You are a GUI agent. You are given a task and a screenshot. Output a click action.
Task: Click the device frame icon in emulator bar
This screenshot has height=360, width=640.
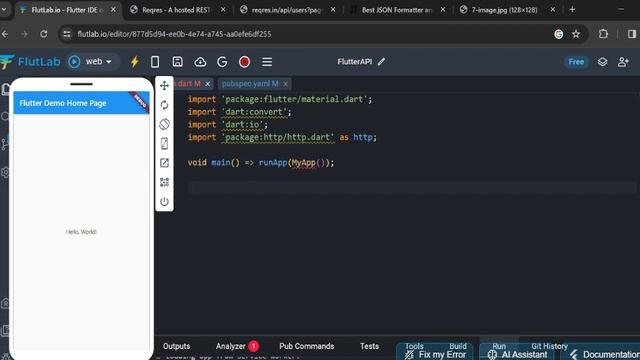[164, 144]
